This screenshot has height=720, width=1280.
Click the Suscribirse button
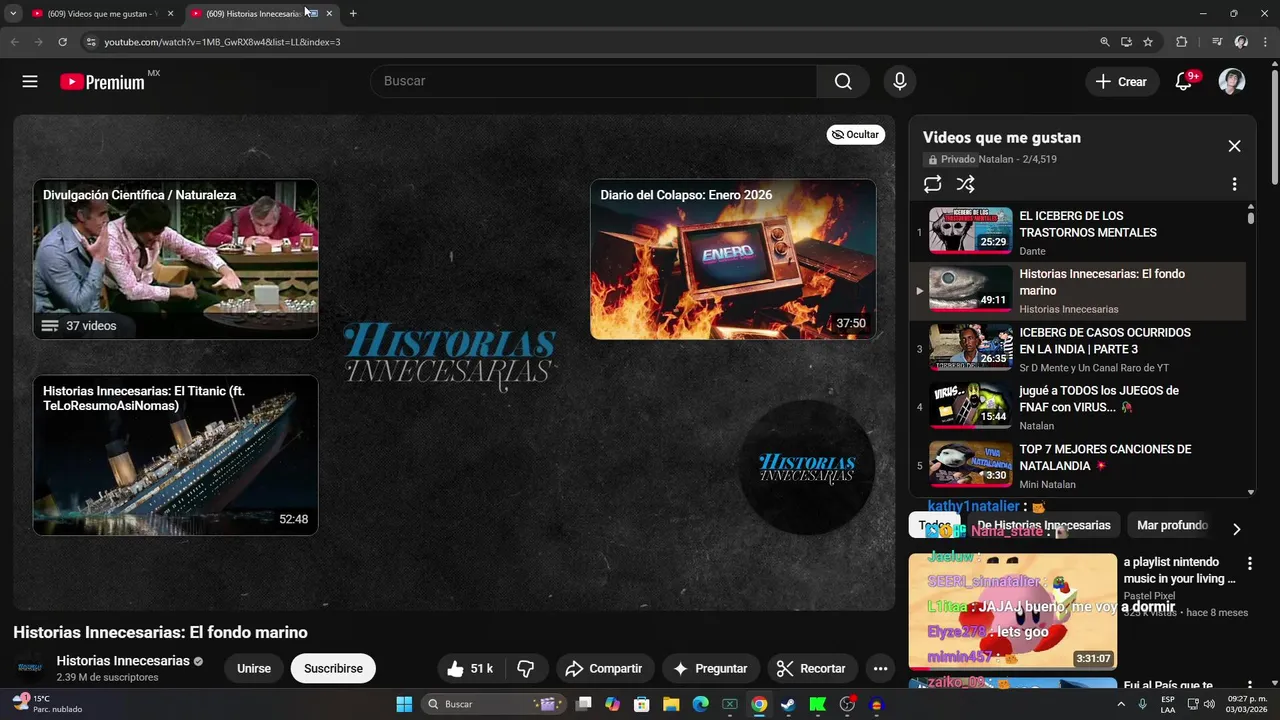(x=333, y=669)
